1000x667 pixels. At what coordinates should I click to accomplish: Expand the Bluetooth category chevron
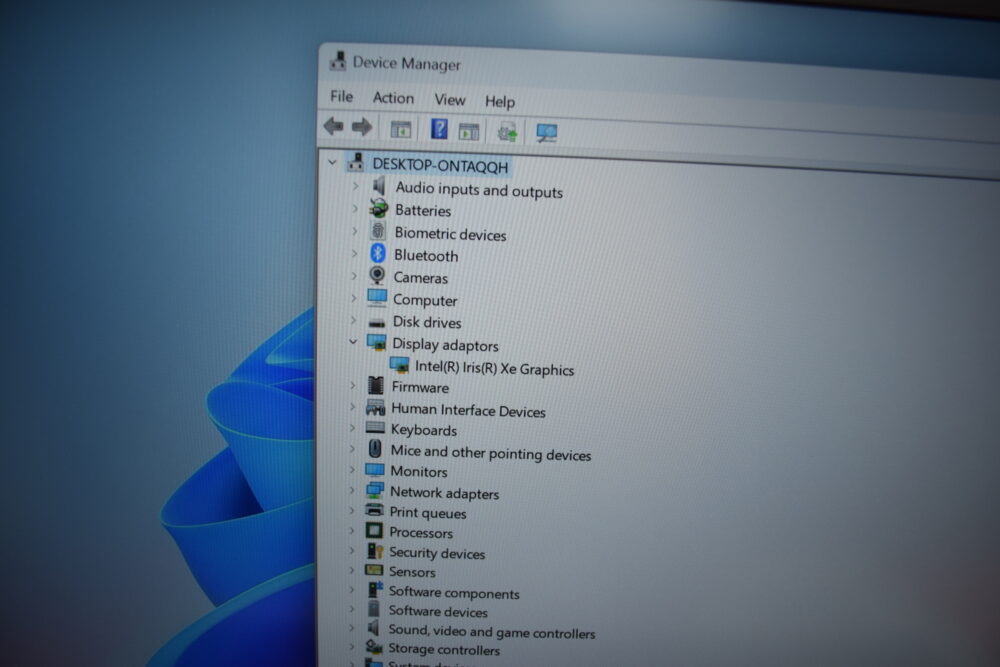[355, 253]
